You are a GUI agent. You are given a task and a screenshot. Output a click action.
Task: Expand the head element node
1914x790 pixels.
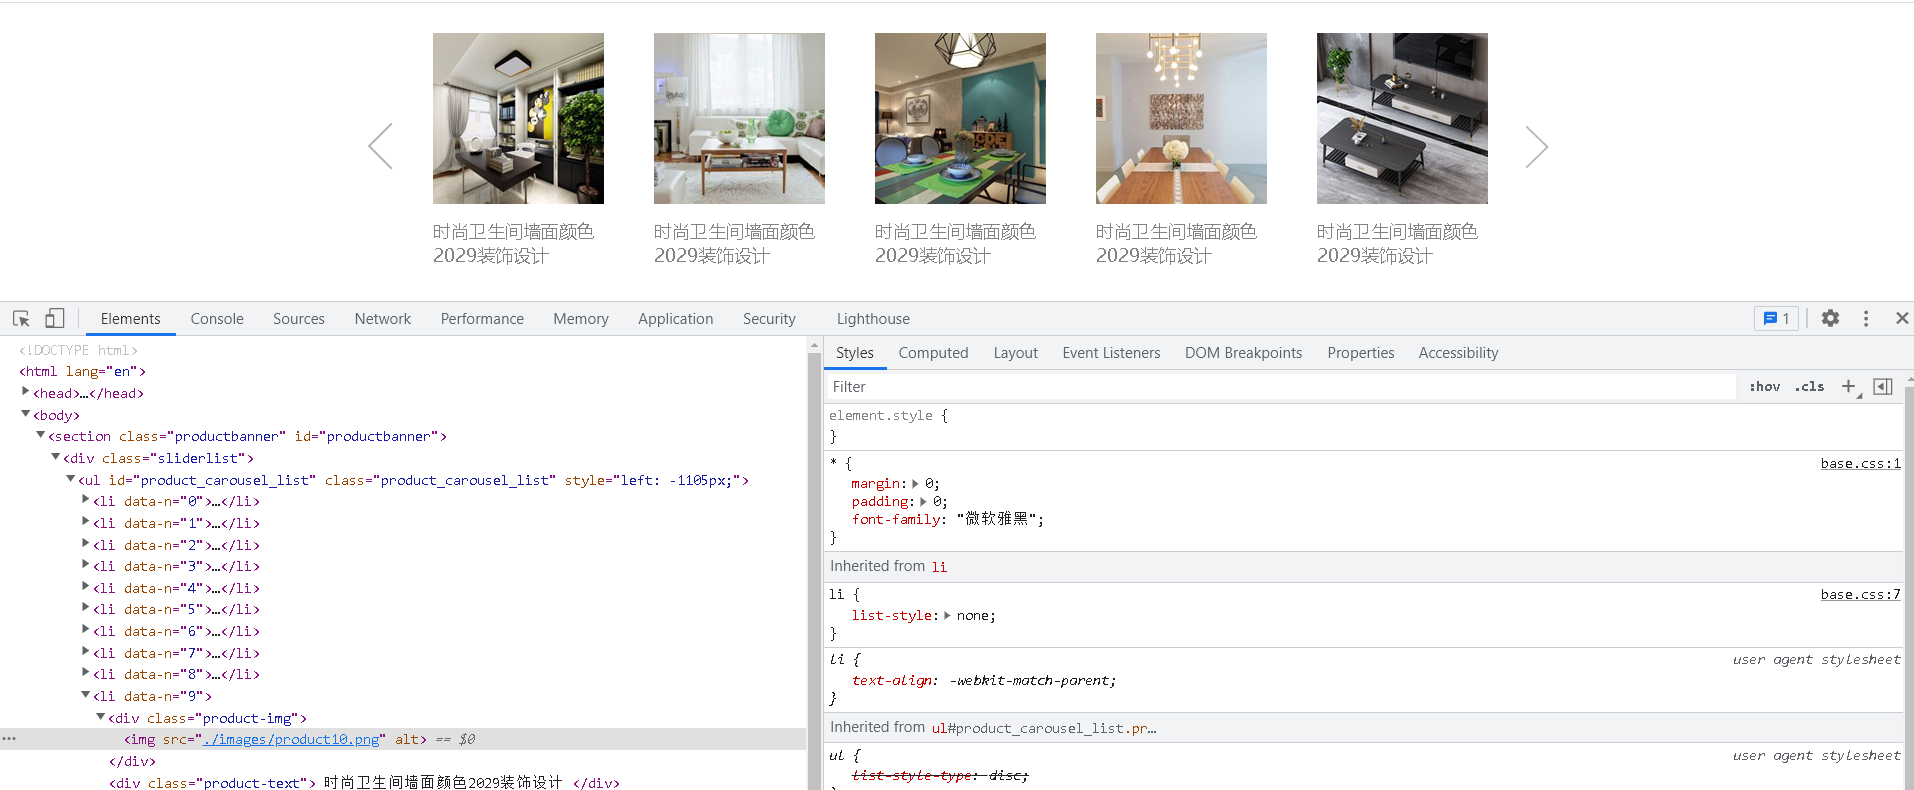(x=26, y=392)
